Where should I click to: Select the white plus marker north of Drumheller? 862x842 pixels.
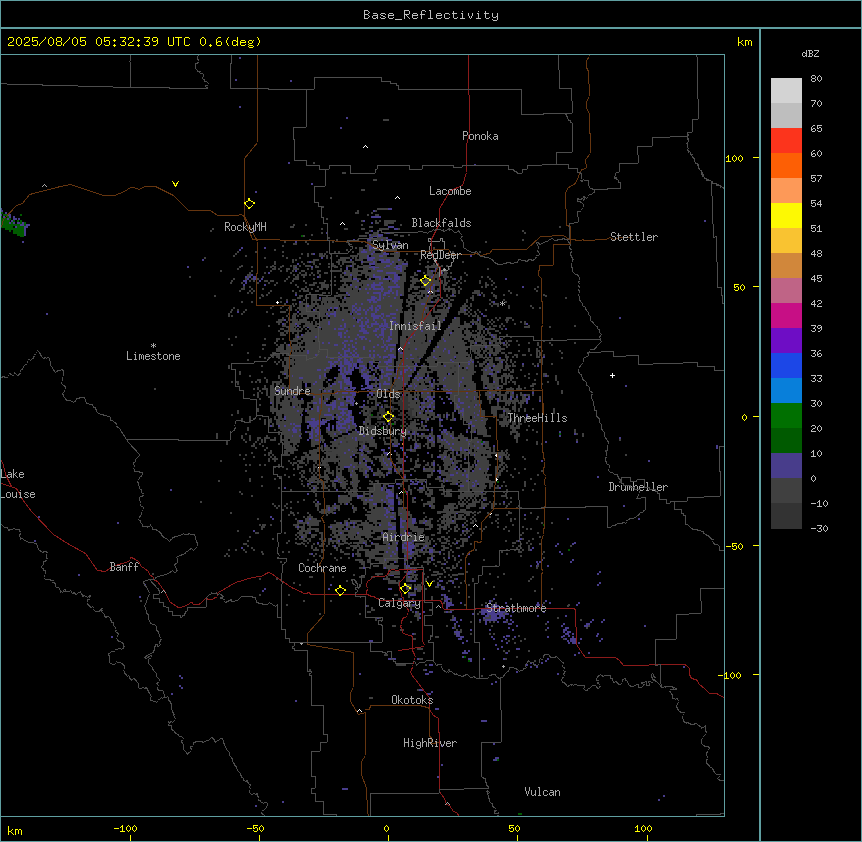[x=612, y=375]
